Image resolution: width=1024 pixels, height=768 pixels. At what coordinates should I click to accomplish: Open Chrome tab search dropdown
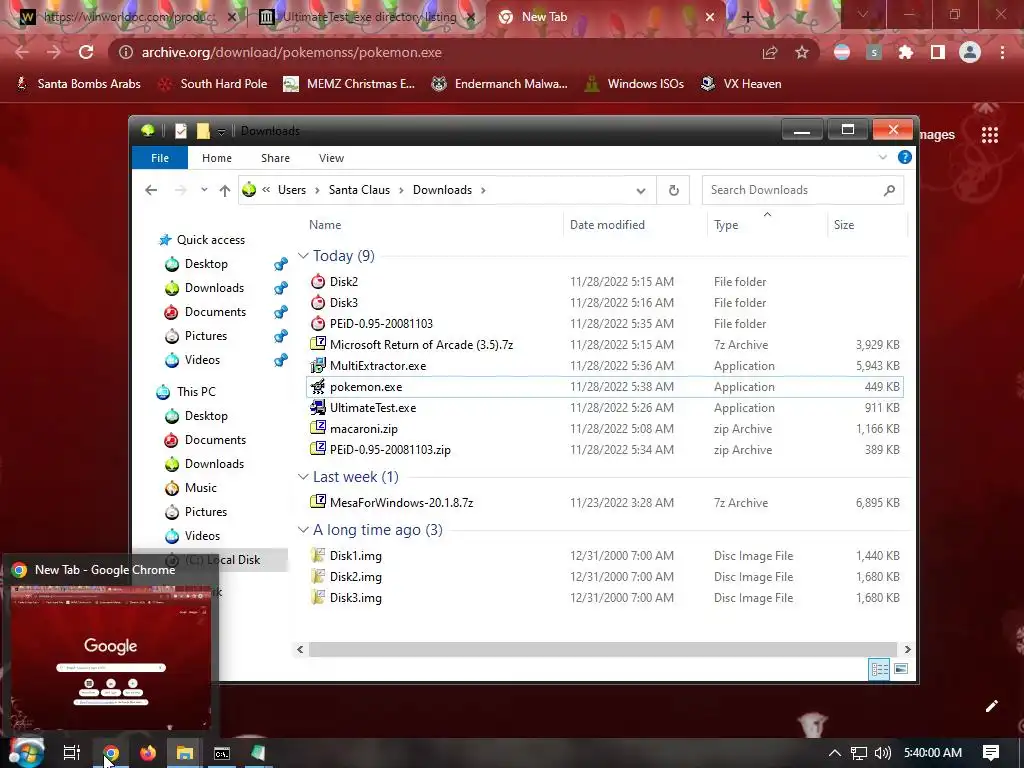[x=863, y=14]
